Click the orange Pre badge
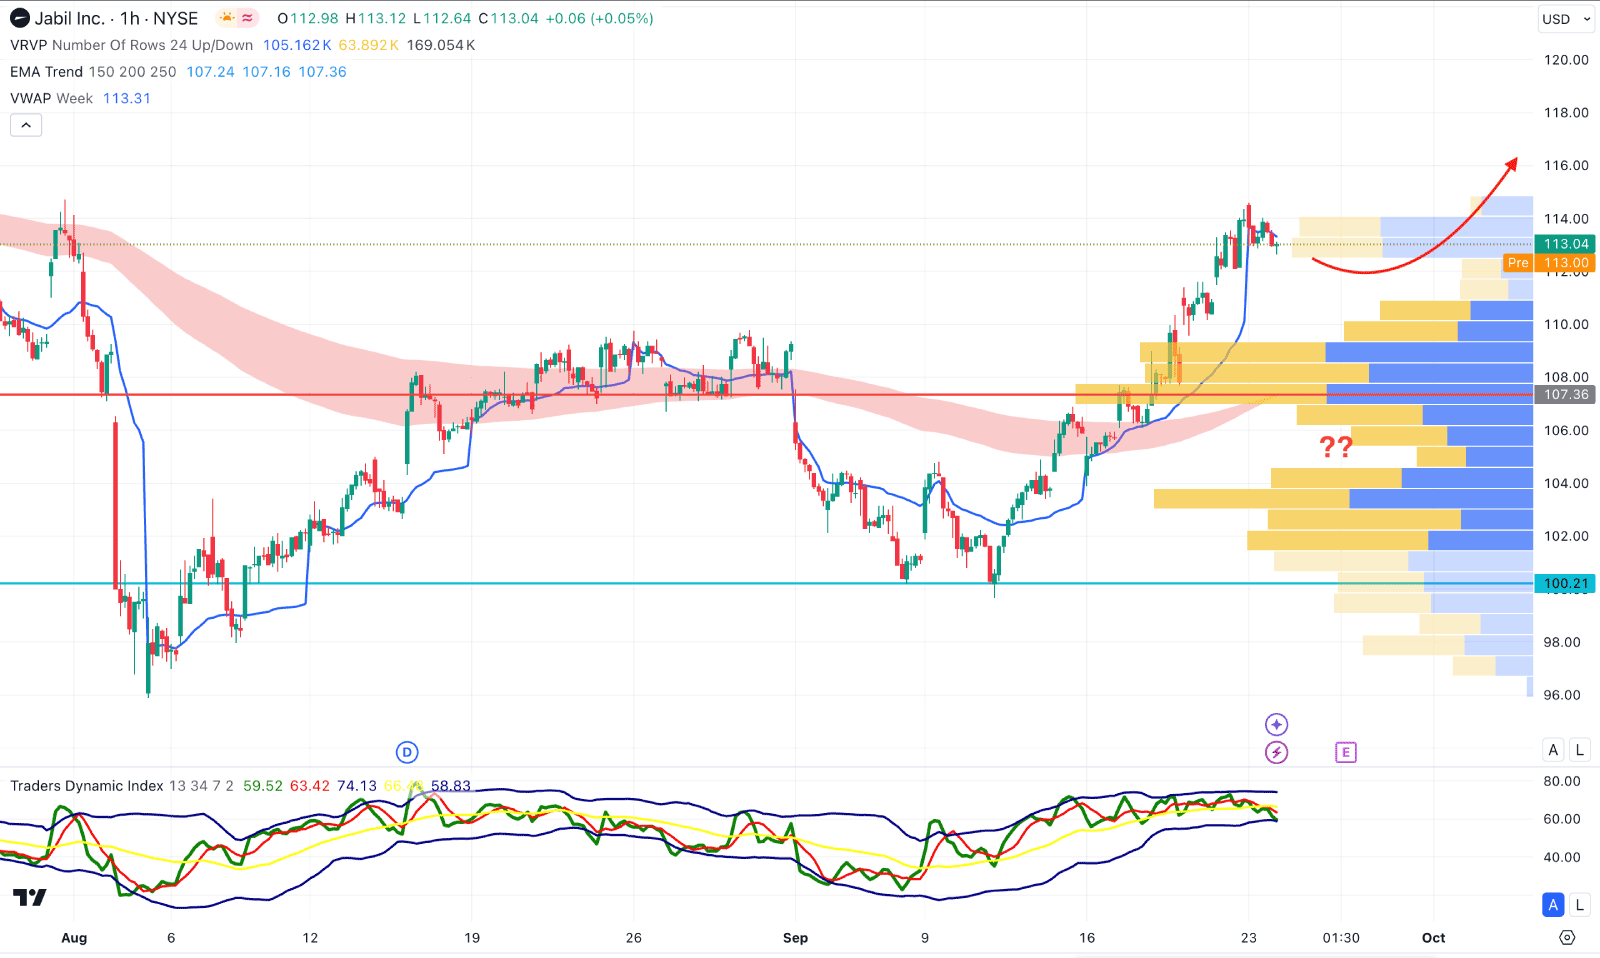The width and height of the screenshot is (1600, 958). tap(1518, 263)
